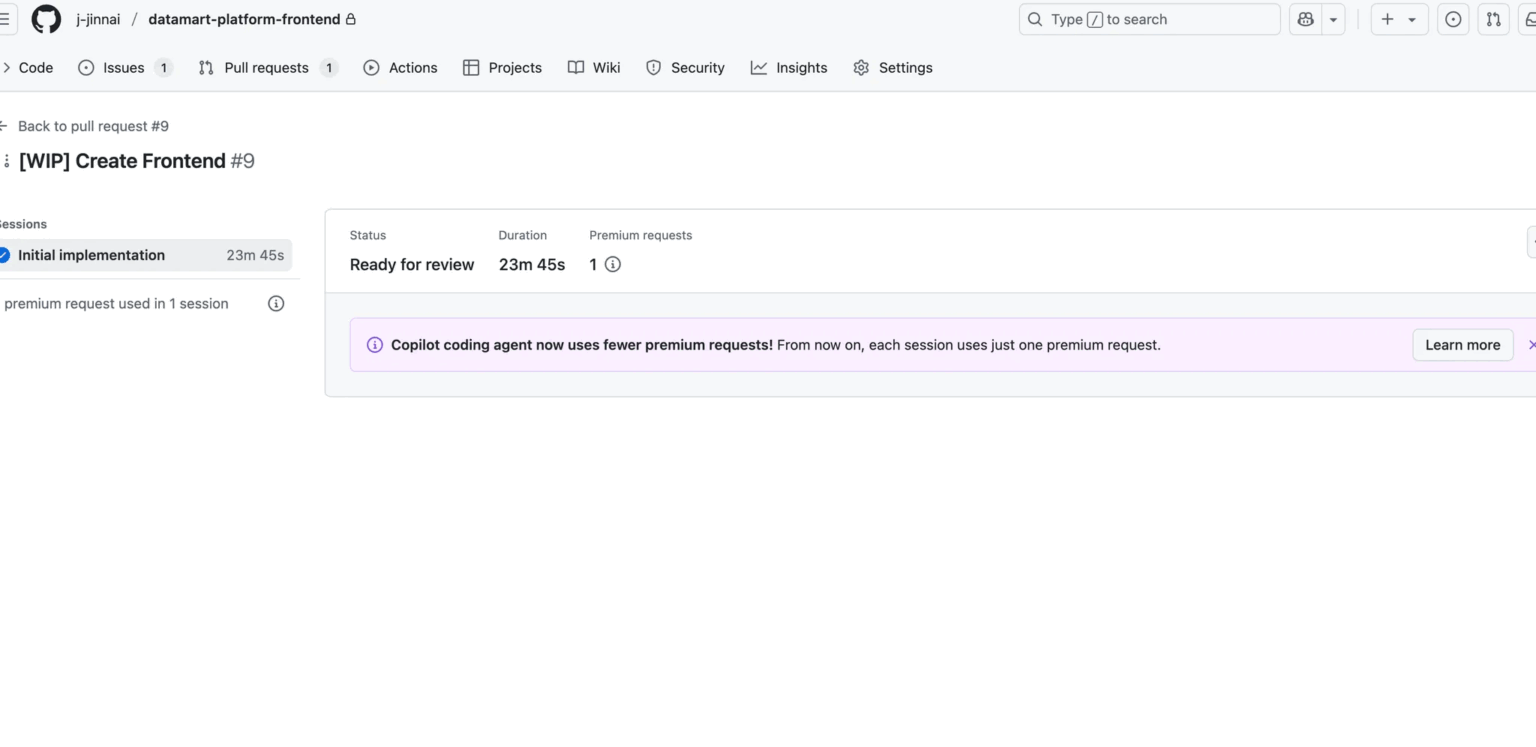Open the Settings gear icon

tap(860, 67)
